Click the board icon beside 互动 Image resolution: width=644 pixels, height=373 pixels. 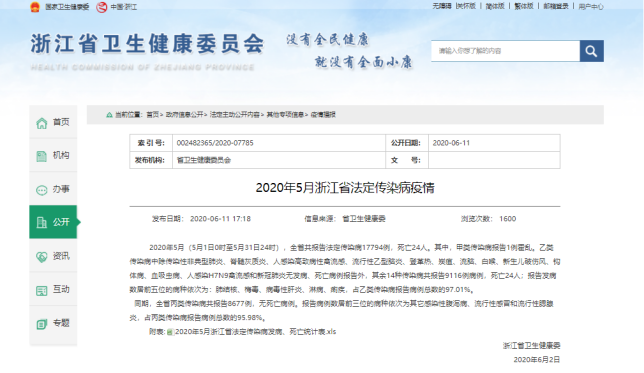(41, 290)
